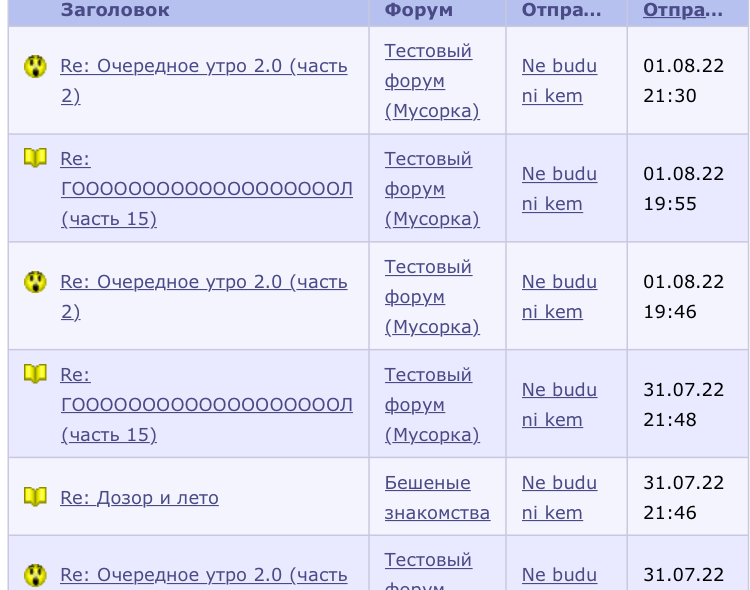
Task: Click the open book icon beside the 31.07.22 21:48 post
Action: tap(35, 373)
